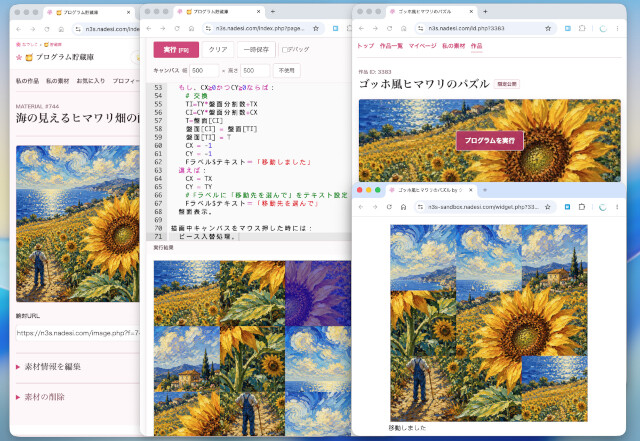Click blue extension icon in code editor window
The image size is (640, 441).
(x=336, y=28)
